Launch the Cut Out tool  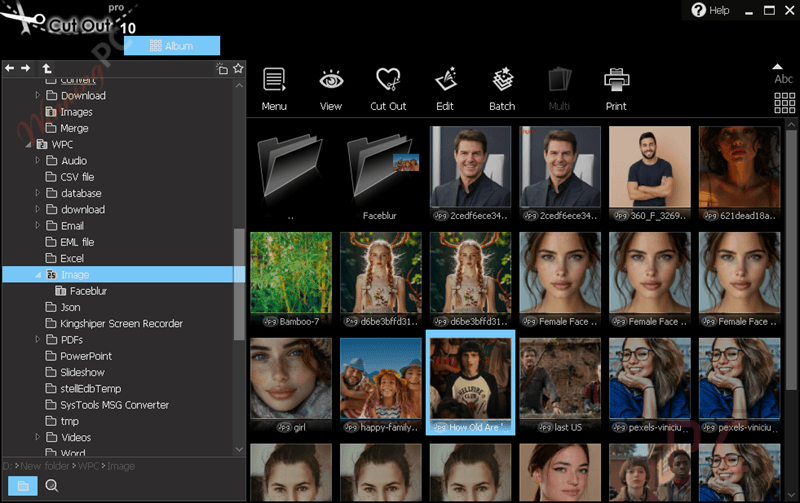(x=388, y=89)
